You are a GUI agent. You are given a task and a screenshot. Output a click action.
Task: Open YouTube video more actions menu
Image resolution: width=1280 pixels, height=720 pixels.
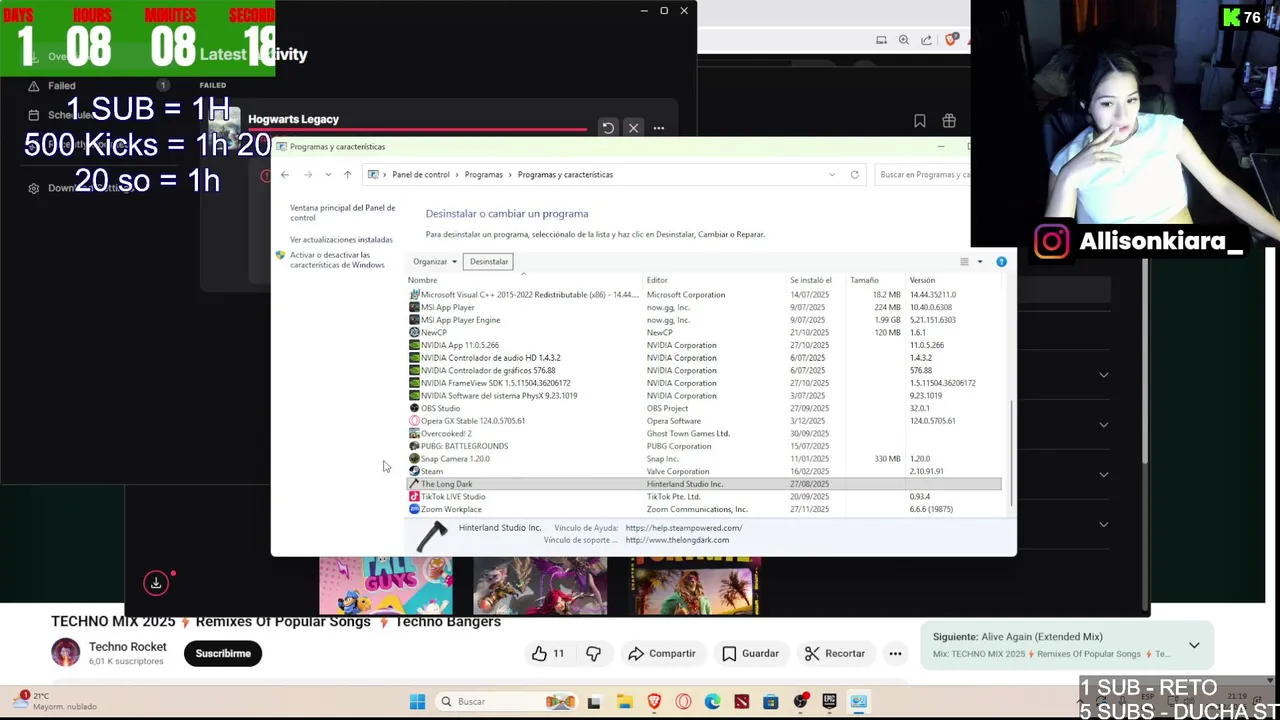coord(895,654)
